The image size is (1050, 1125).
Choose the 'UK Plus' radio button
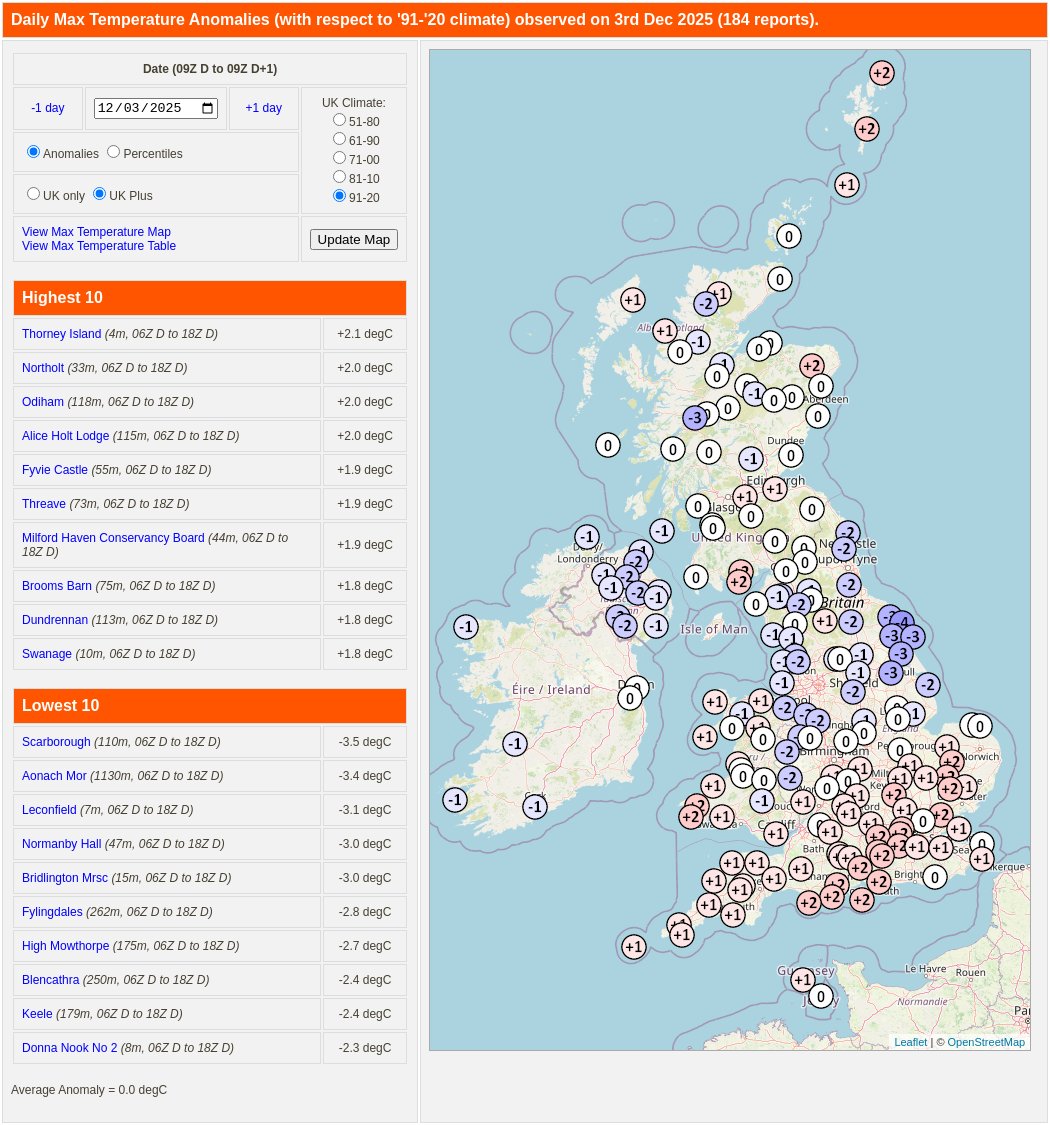coord(100,194)
